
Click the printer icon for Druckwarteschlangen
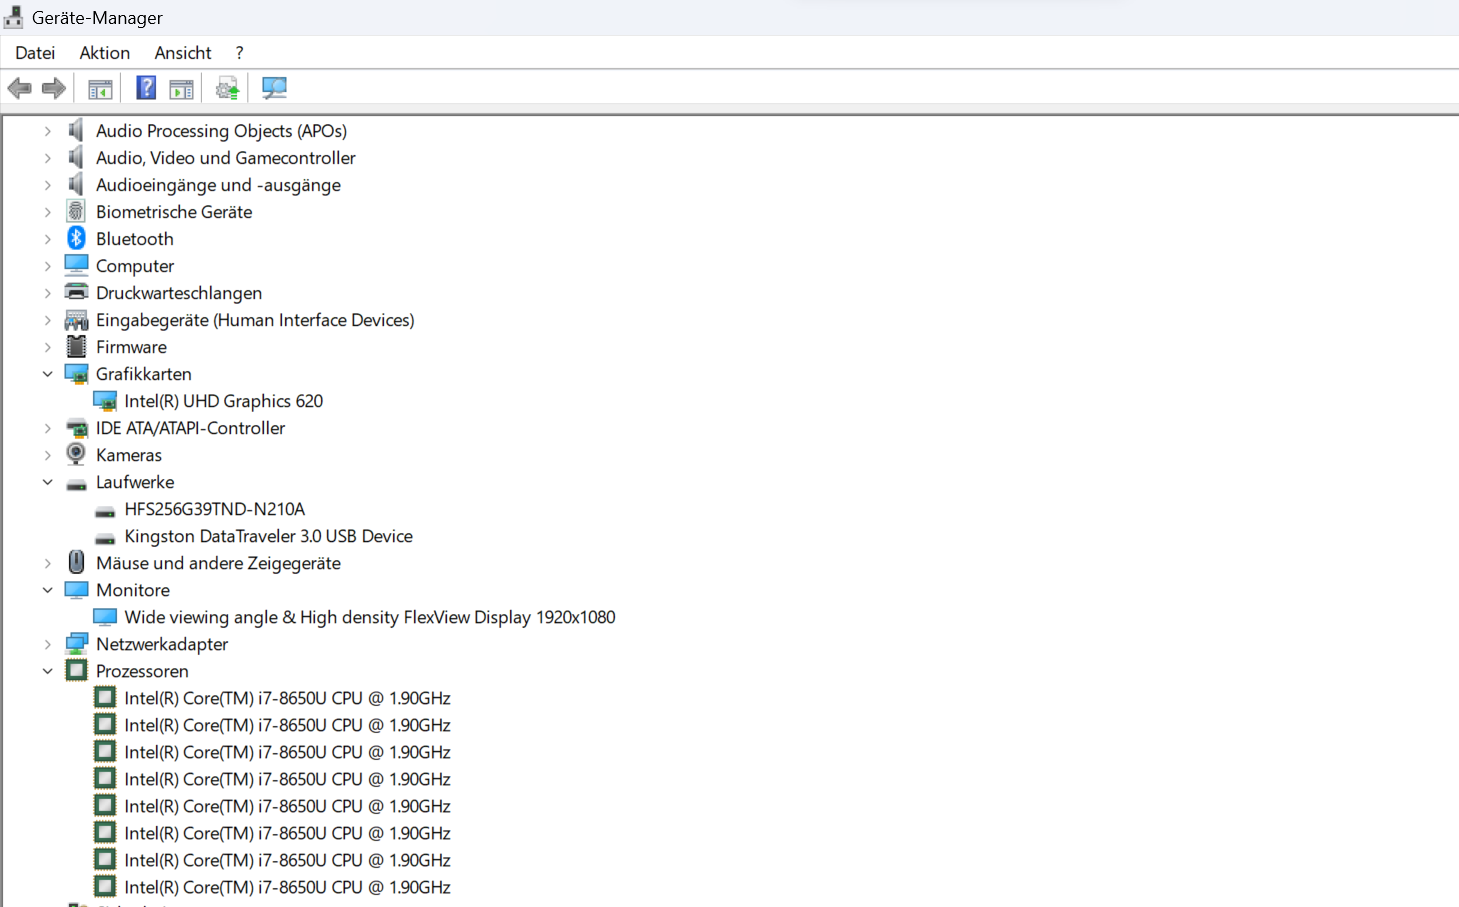76,293
